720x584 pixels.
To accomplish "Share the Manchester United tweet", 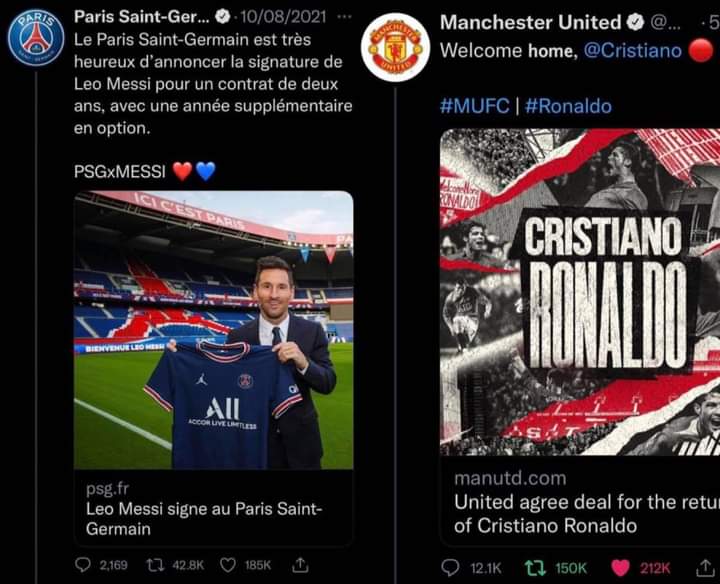I will [705, 568].
